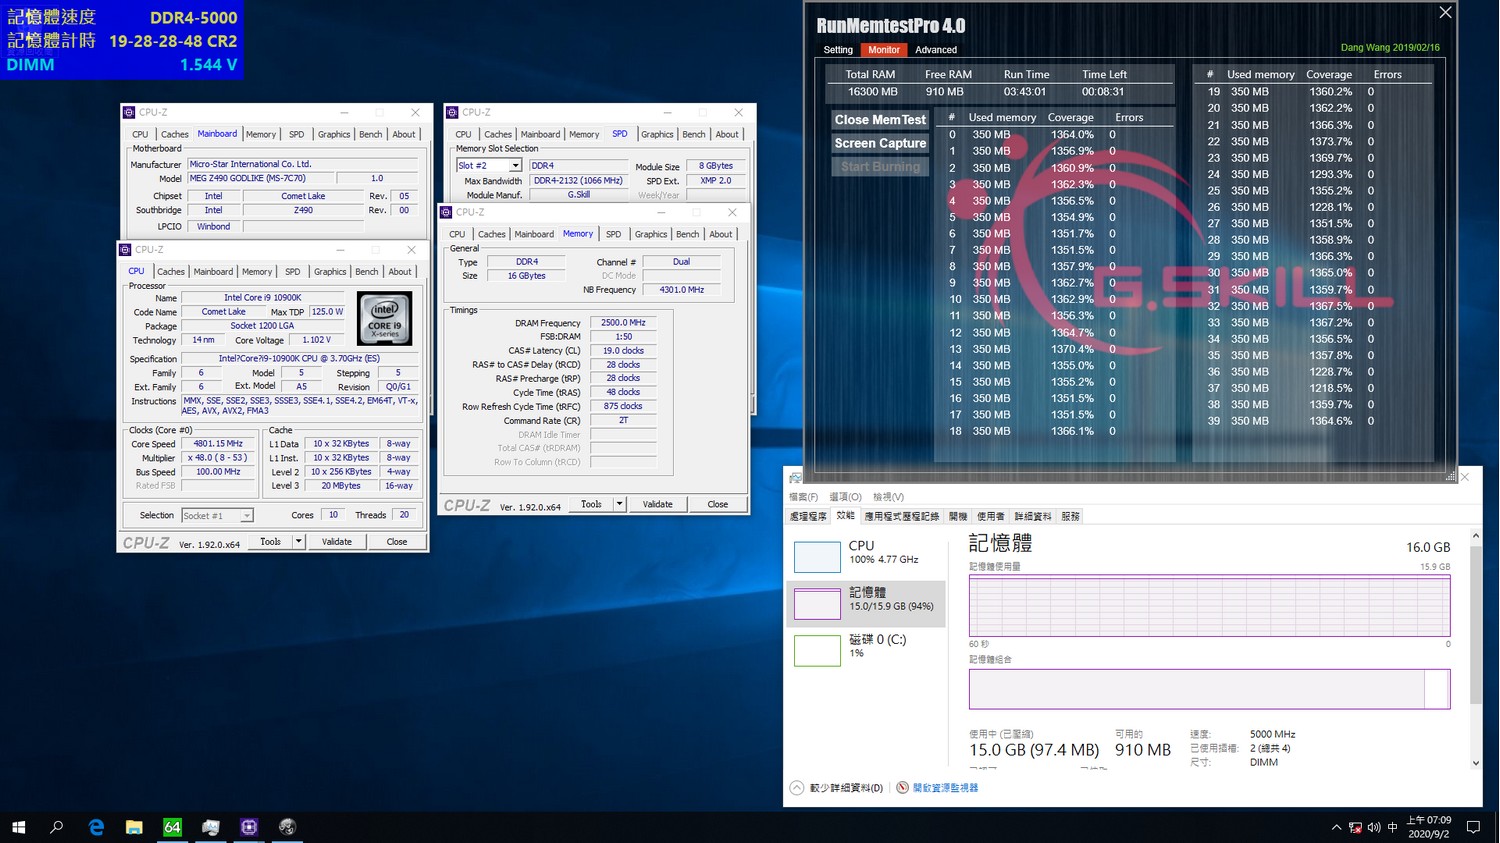Screen dimensions: 1500x843
Task: Click title icon of CPU-Z SPD window
Action: (x=452, y=112)
